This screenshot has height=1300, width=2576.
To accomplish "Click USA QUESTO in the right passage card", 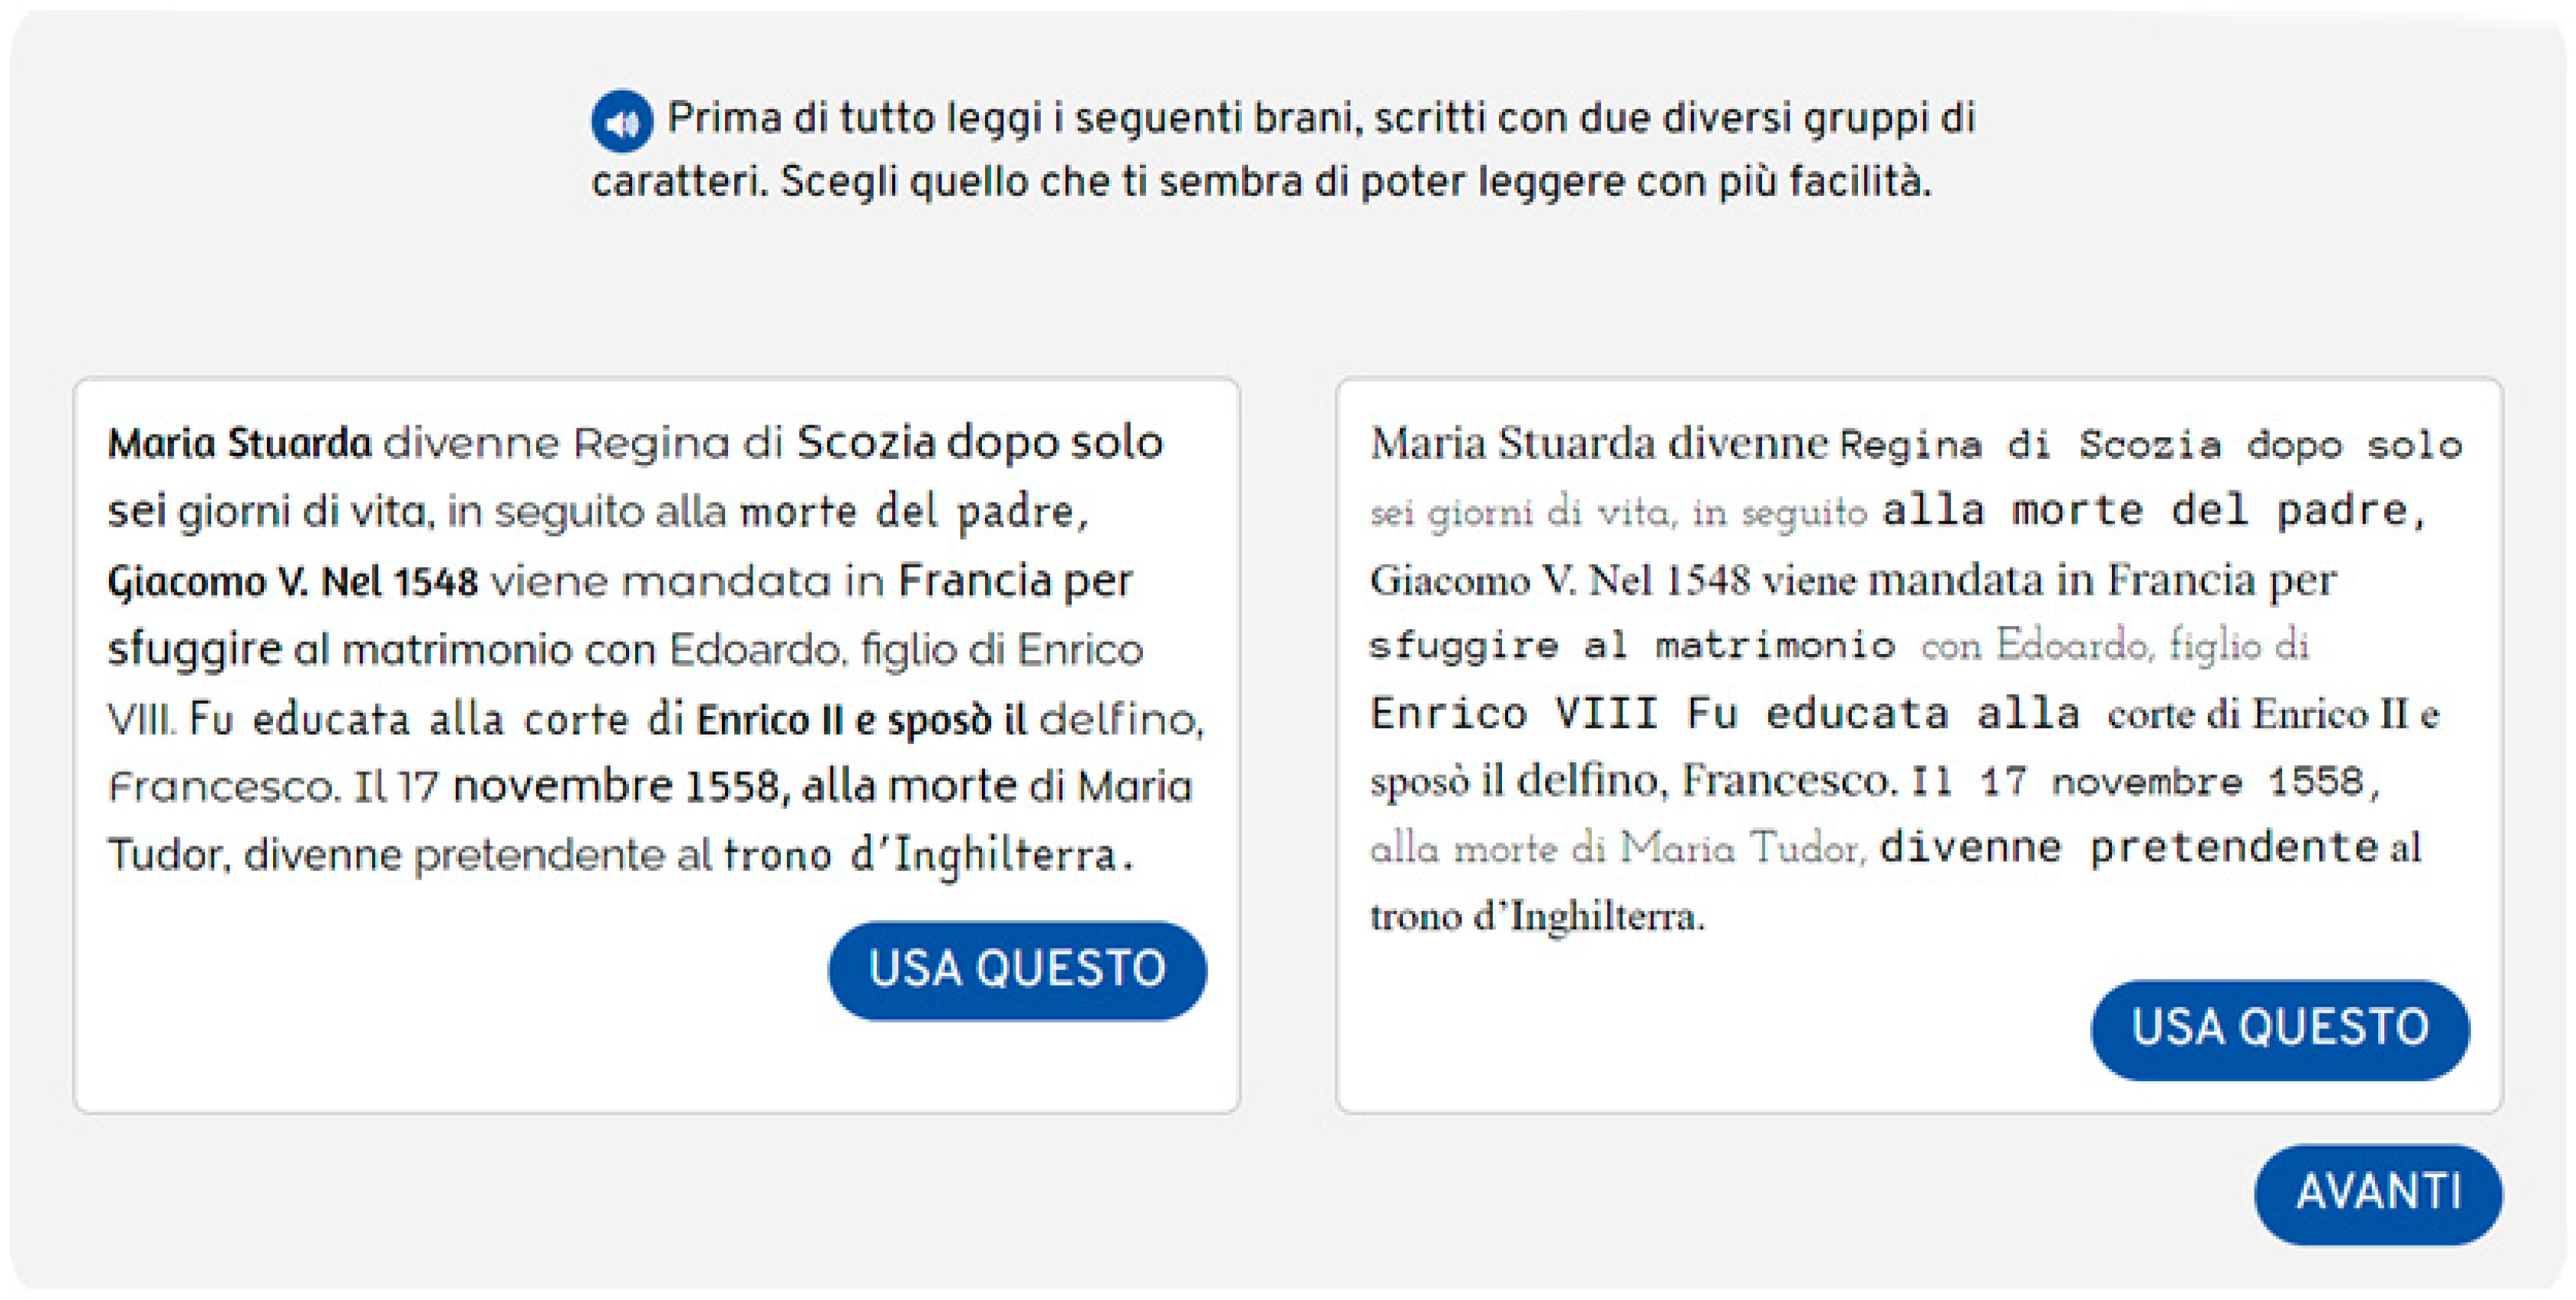I will (x=2279, y=1029).
